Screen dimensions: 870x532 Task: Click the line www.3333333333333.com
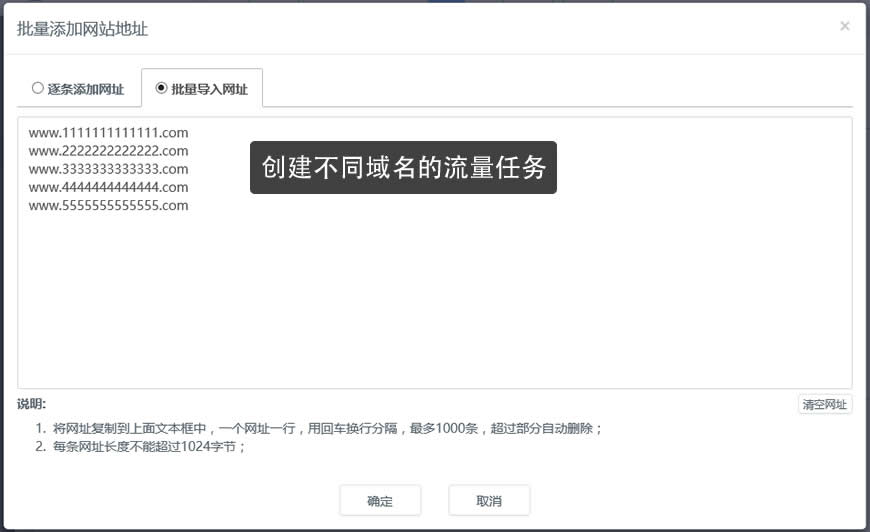tap(108, 169)
